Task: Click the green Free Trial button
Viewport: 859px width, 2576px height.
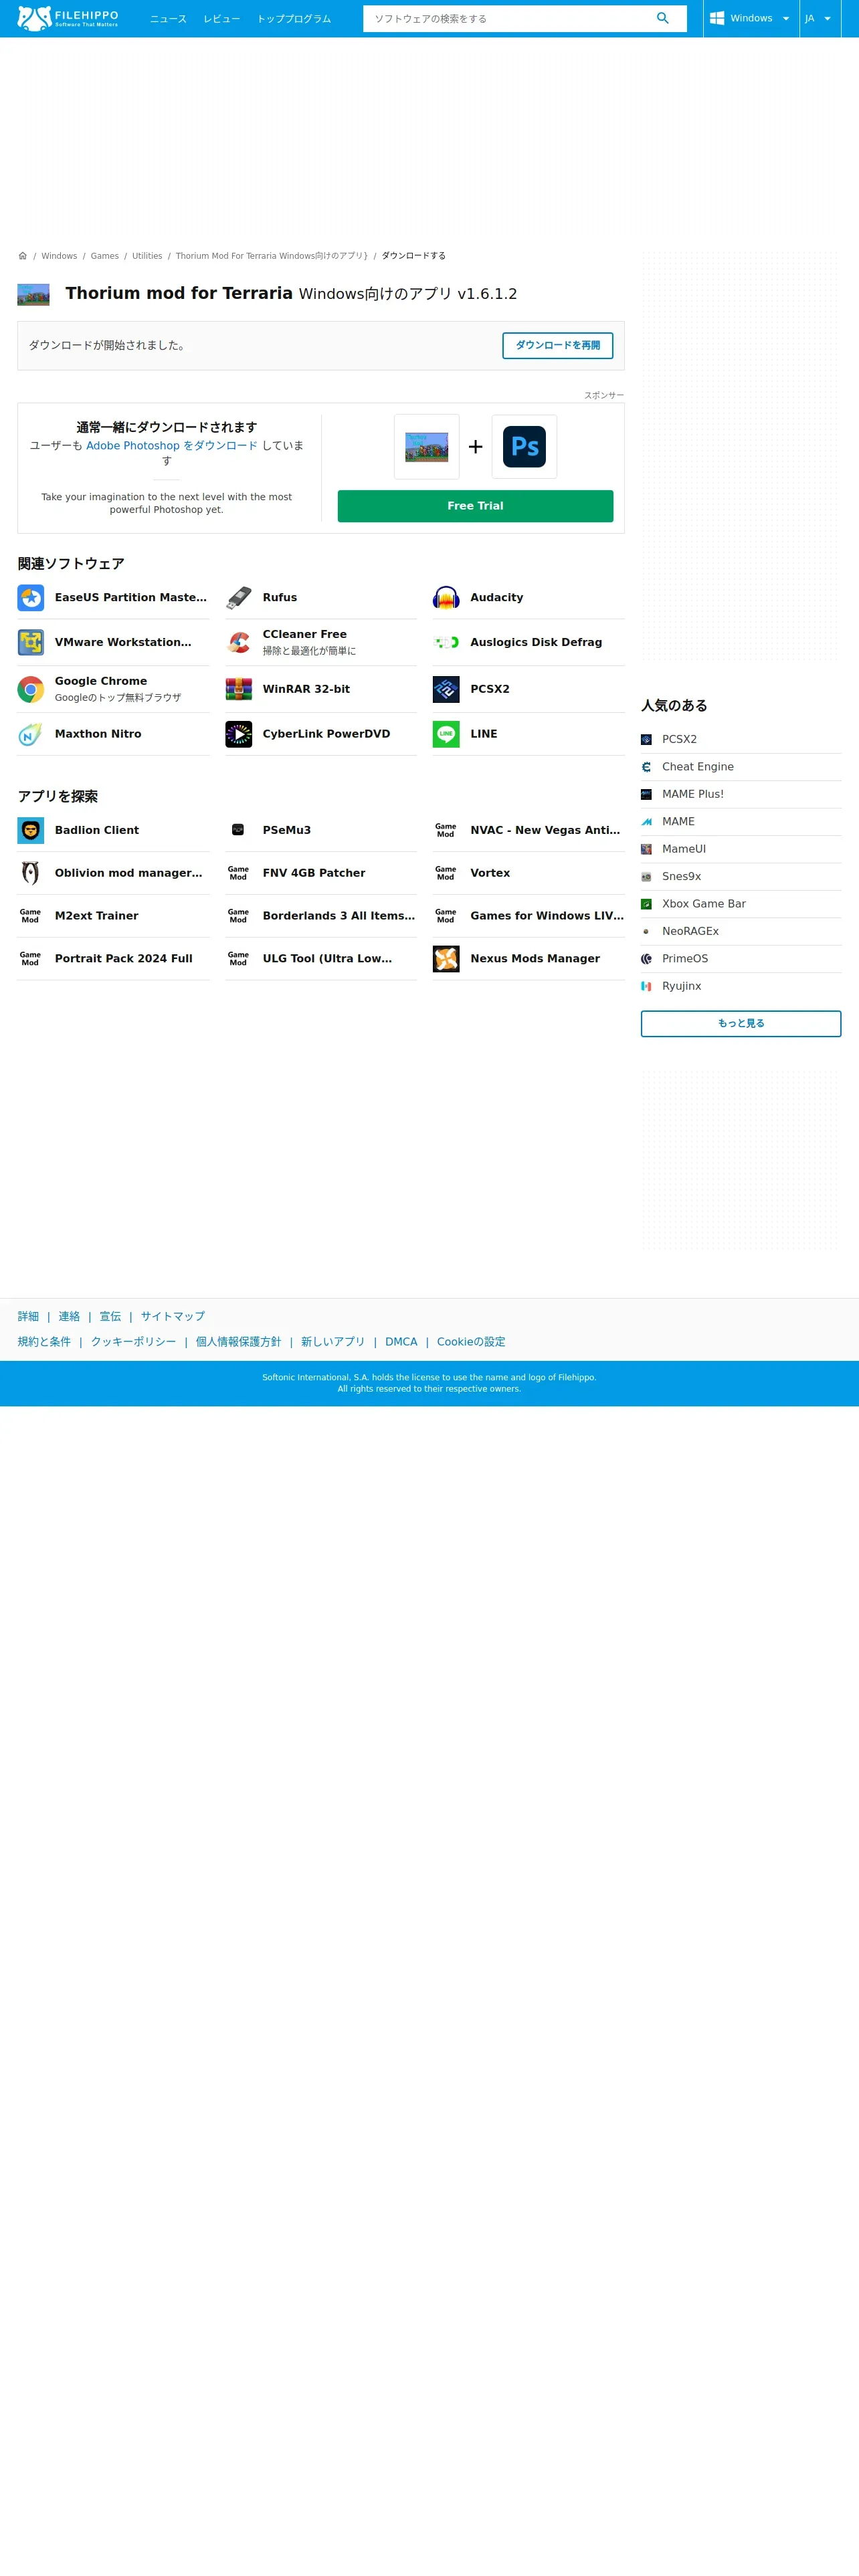Action: (x=475, y=506)
